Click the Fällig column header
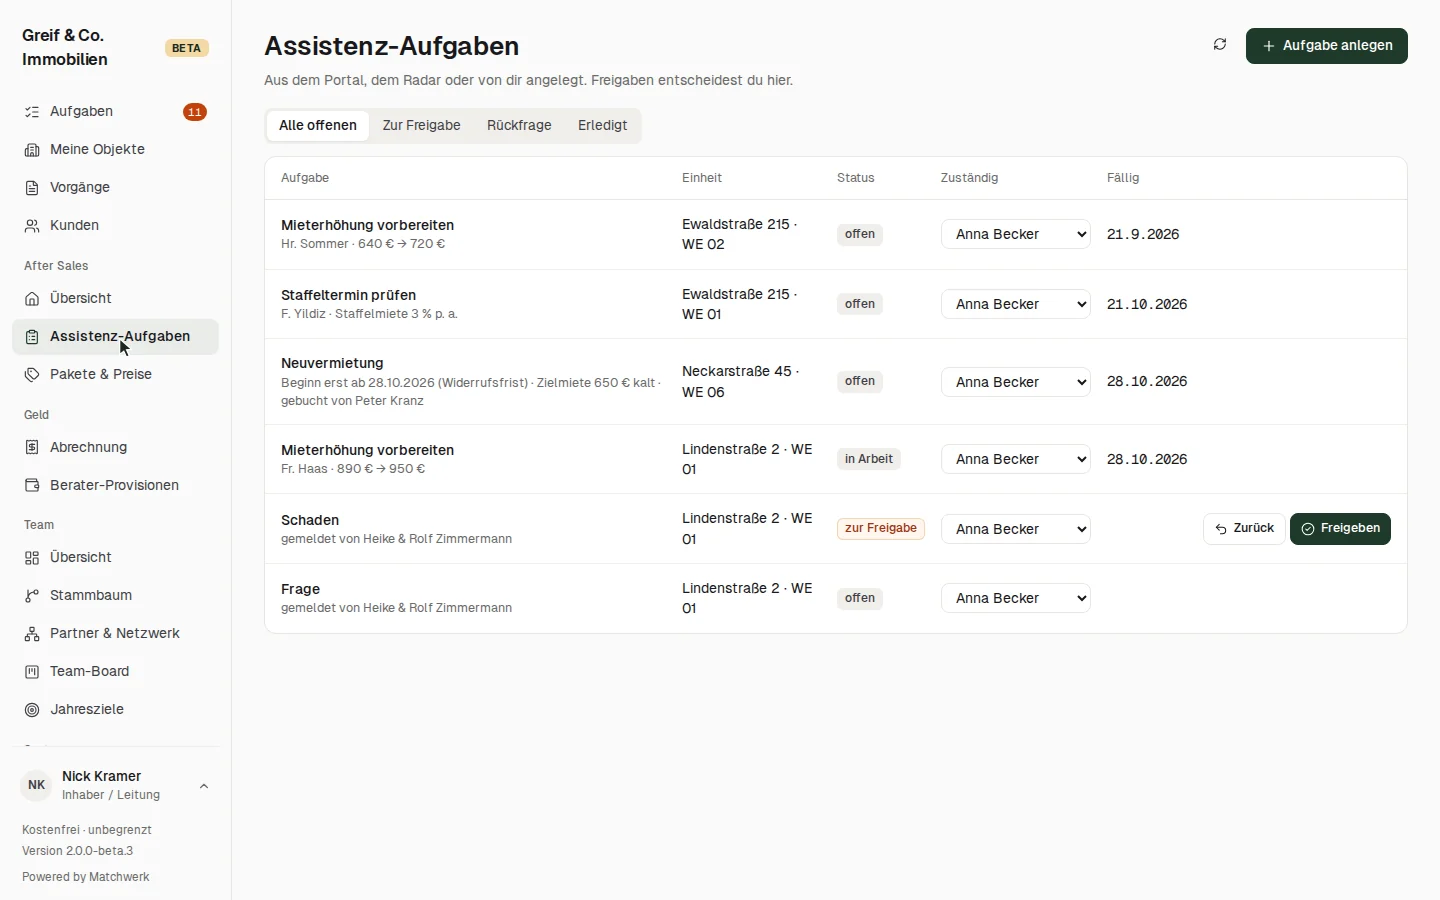Viewport: 1440px width, 900px height. coord(1123,178)
